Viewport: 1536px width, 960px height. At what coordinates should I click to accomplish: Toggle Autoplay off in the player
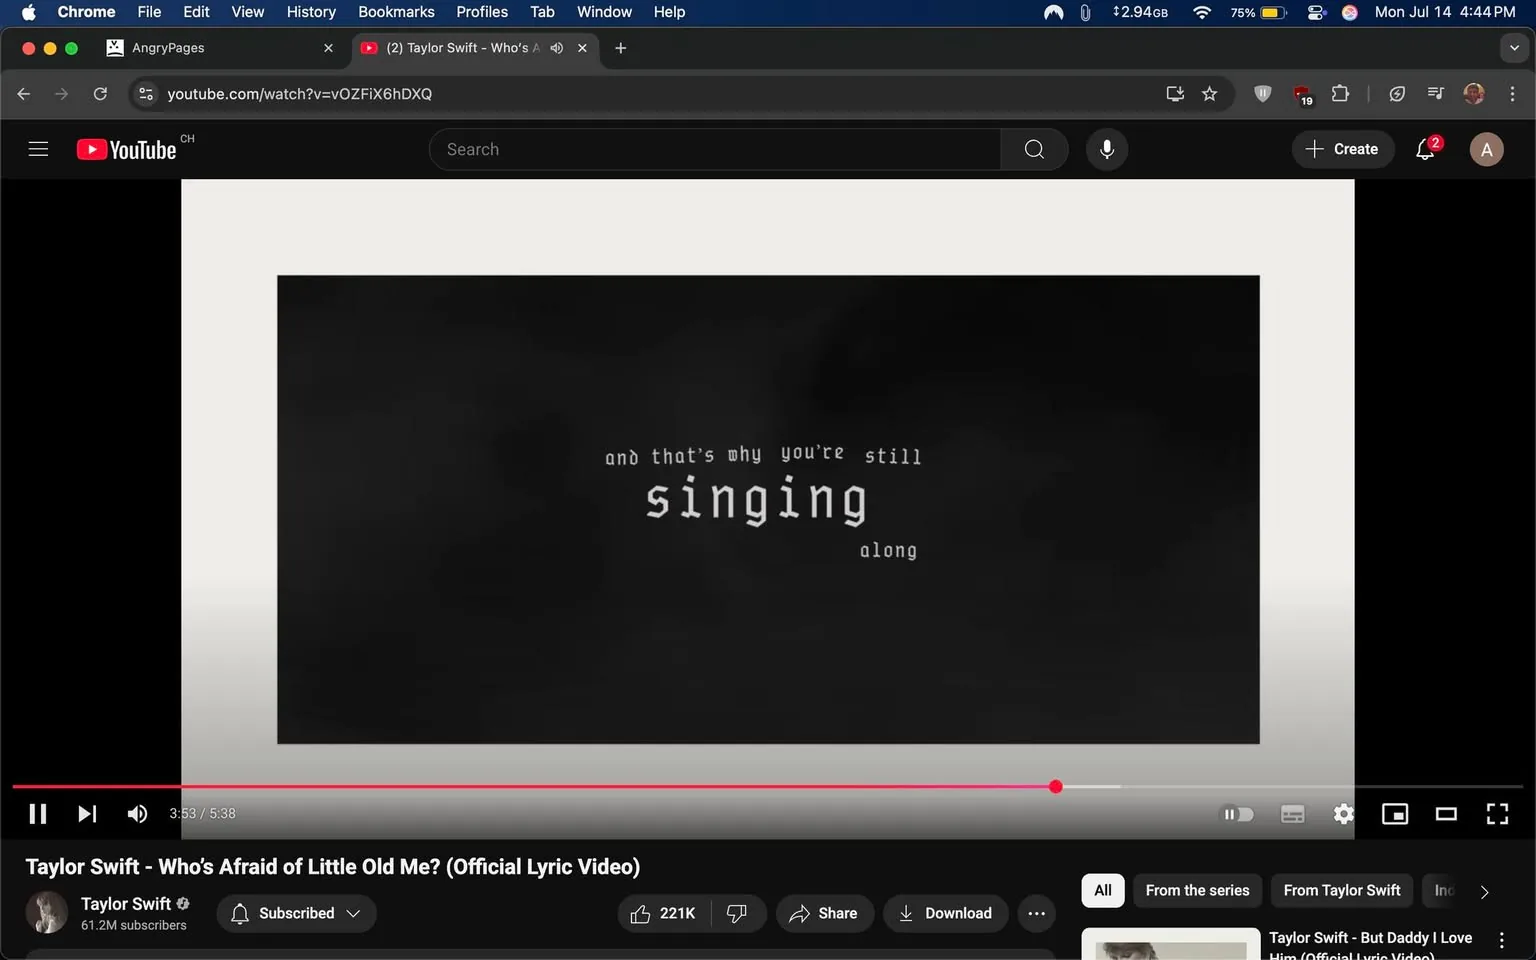pos(1238,813)
